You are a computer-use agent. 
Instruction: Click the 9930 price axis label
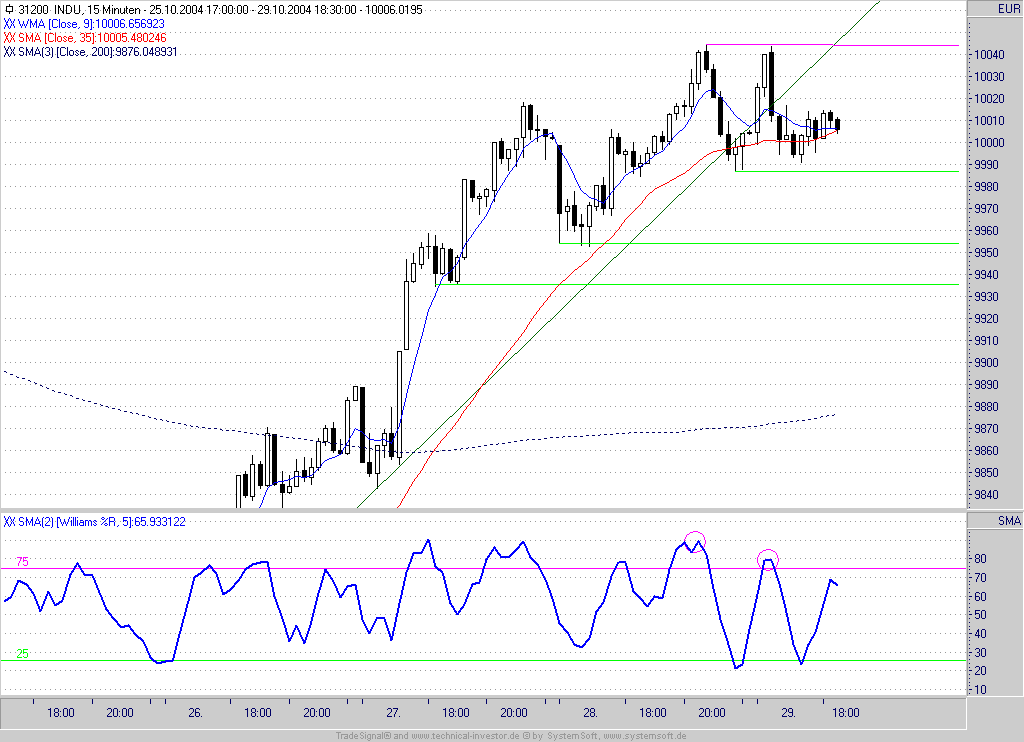coord(987,297)
